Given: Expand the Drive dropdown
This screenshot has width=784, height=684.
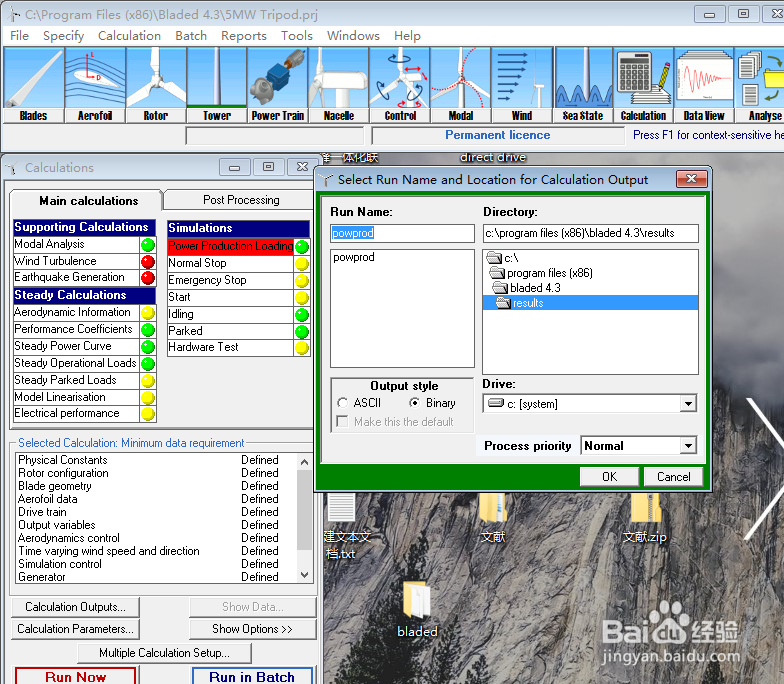Looking at the screenshot, I should click(x=688, y=404).
